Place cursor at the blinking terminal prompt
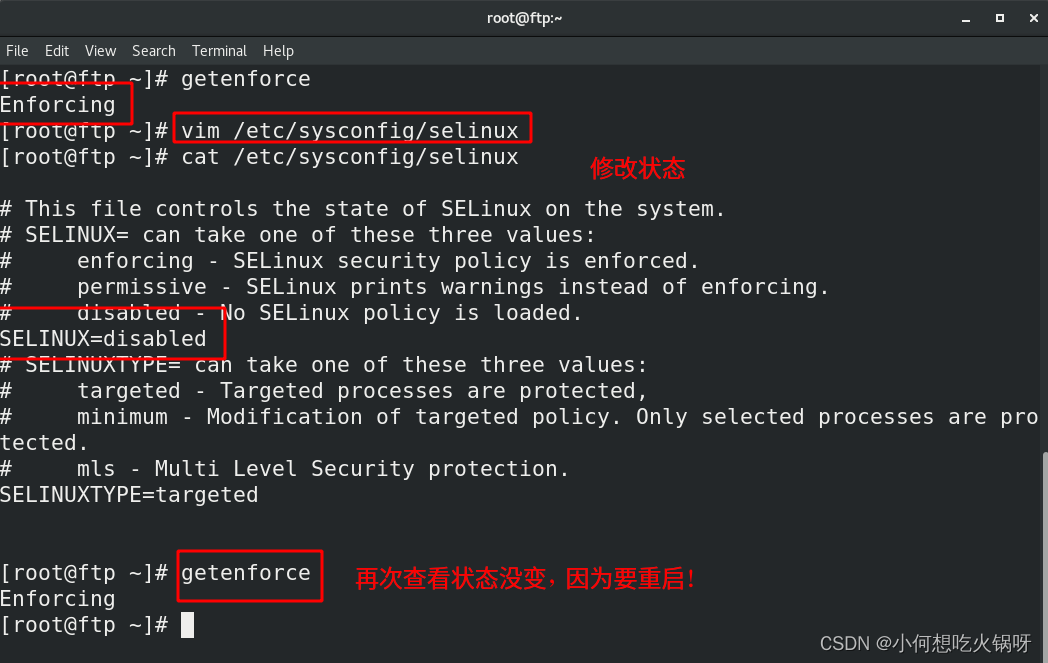 [188, 624]
